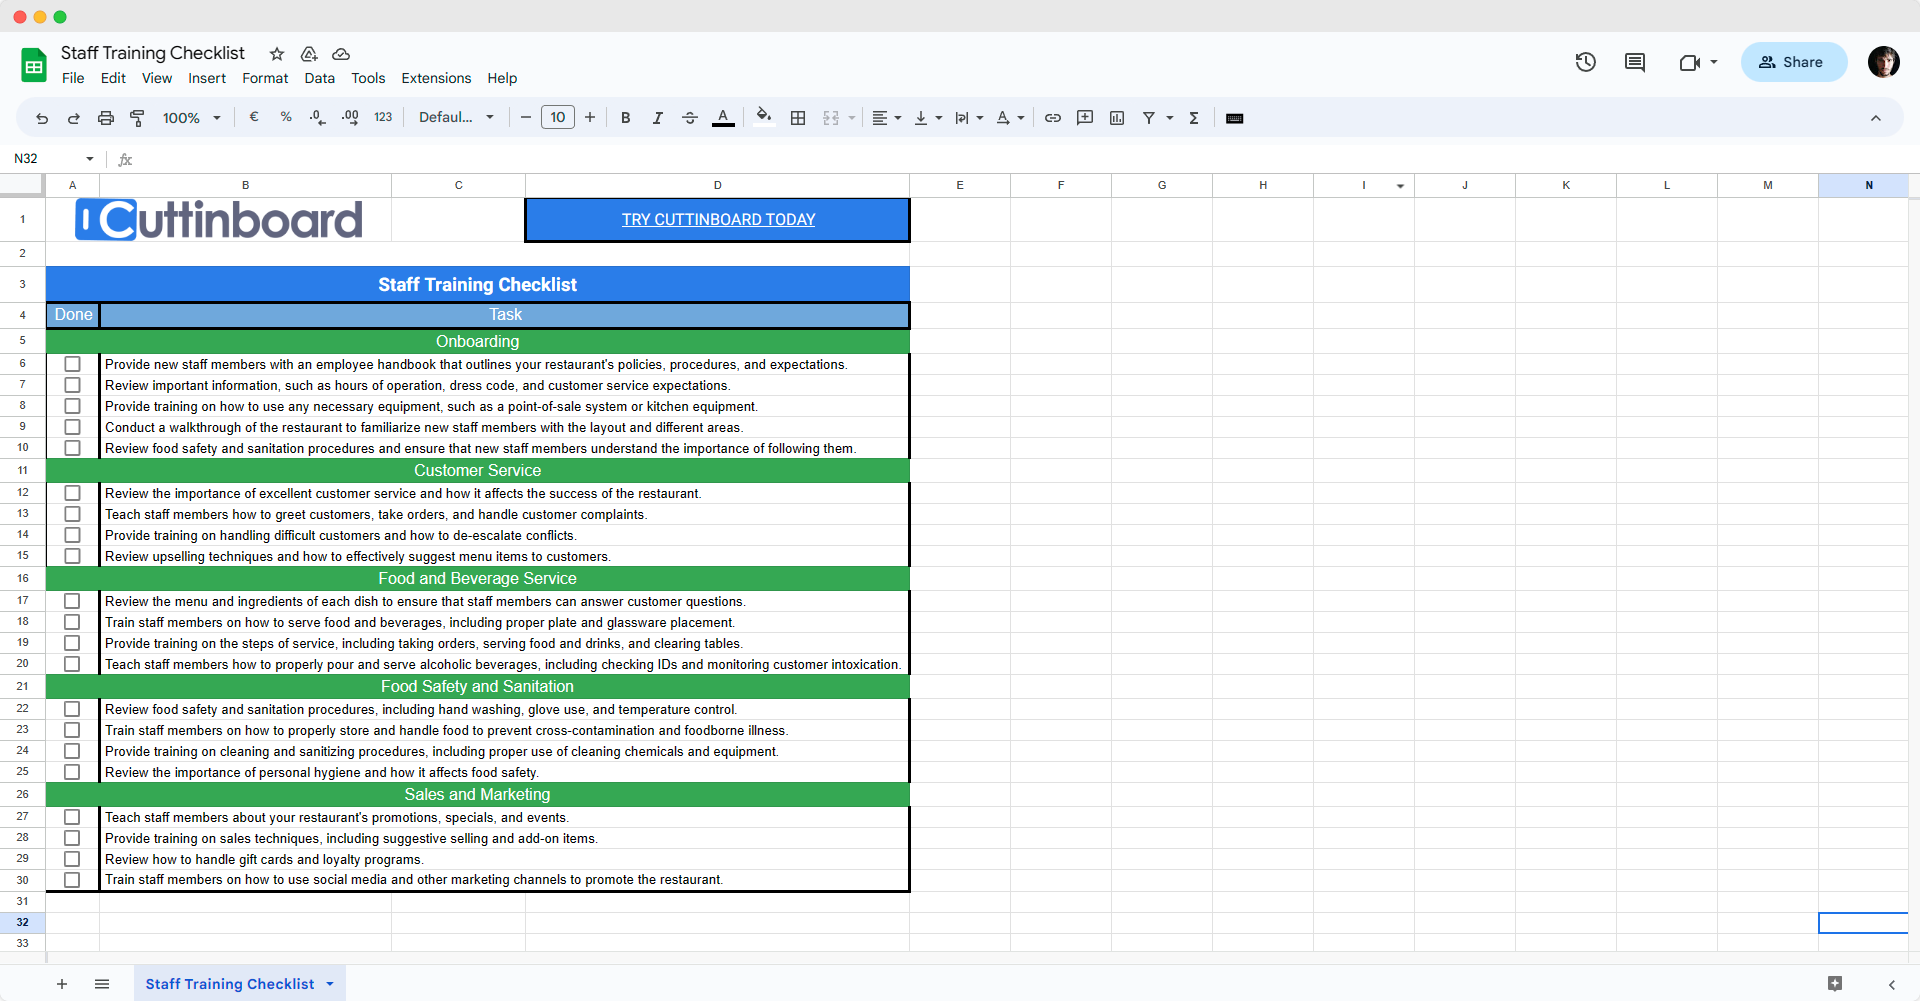Apply strikethrough formatting
The image size is (1920, 1001).
[689, 118]
